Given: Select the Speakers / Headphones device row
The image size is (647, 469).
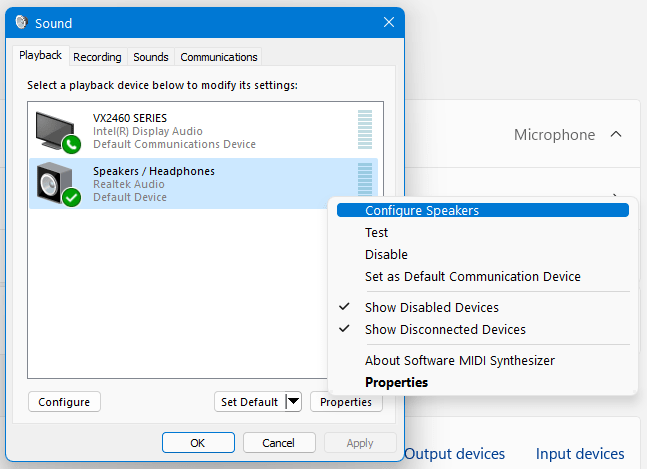Looking at the screenshot, I should point(203,184).
